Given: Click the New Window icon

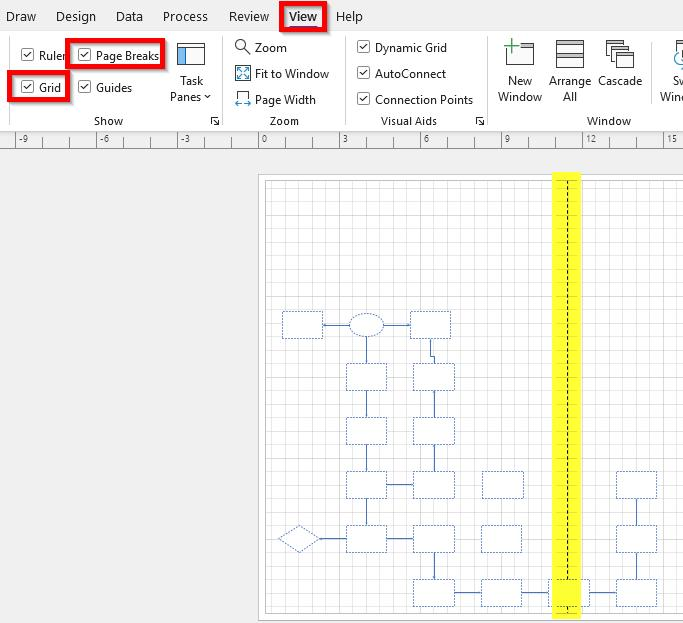Looking at the screenshot, I should point(519,52).
